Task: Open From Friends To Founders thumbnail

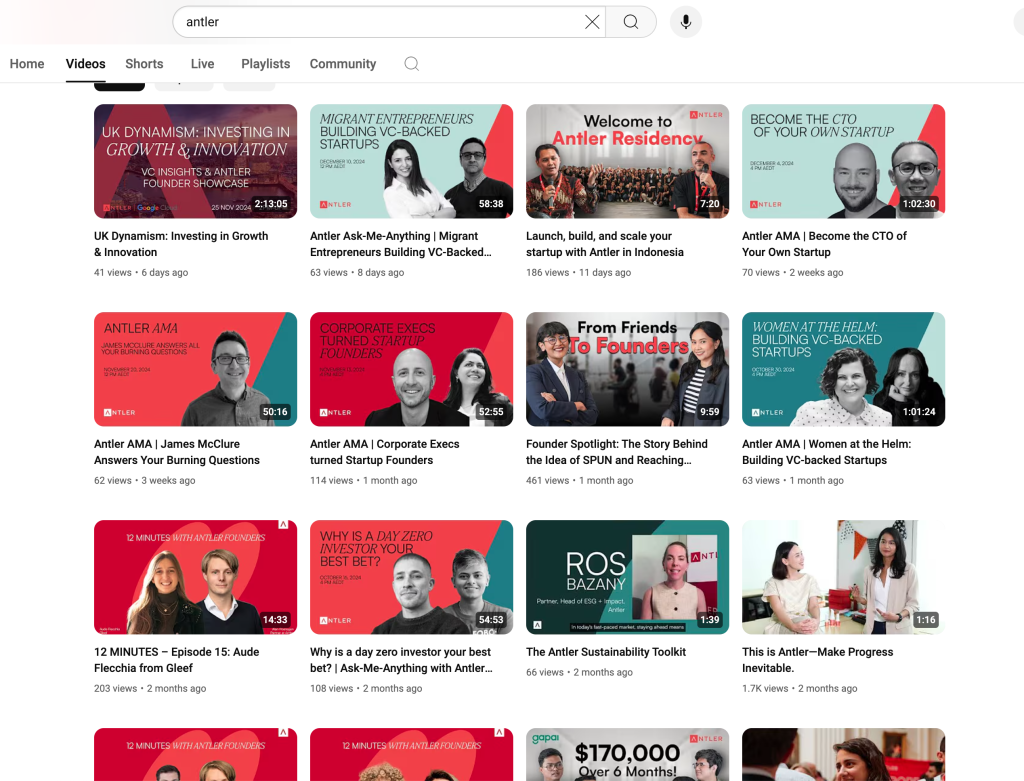Action: point(627,369)
